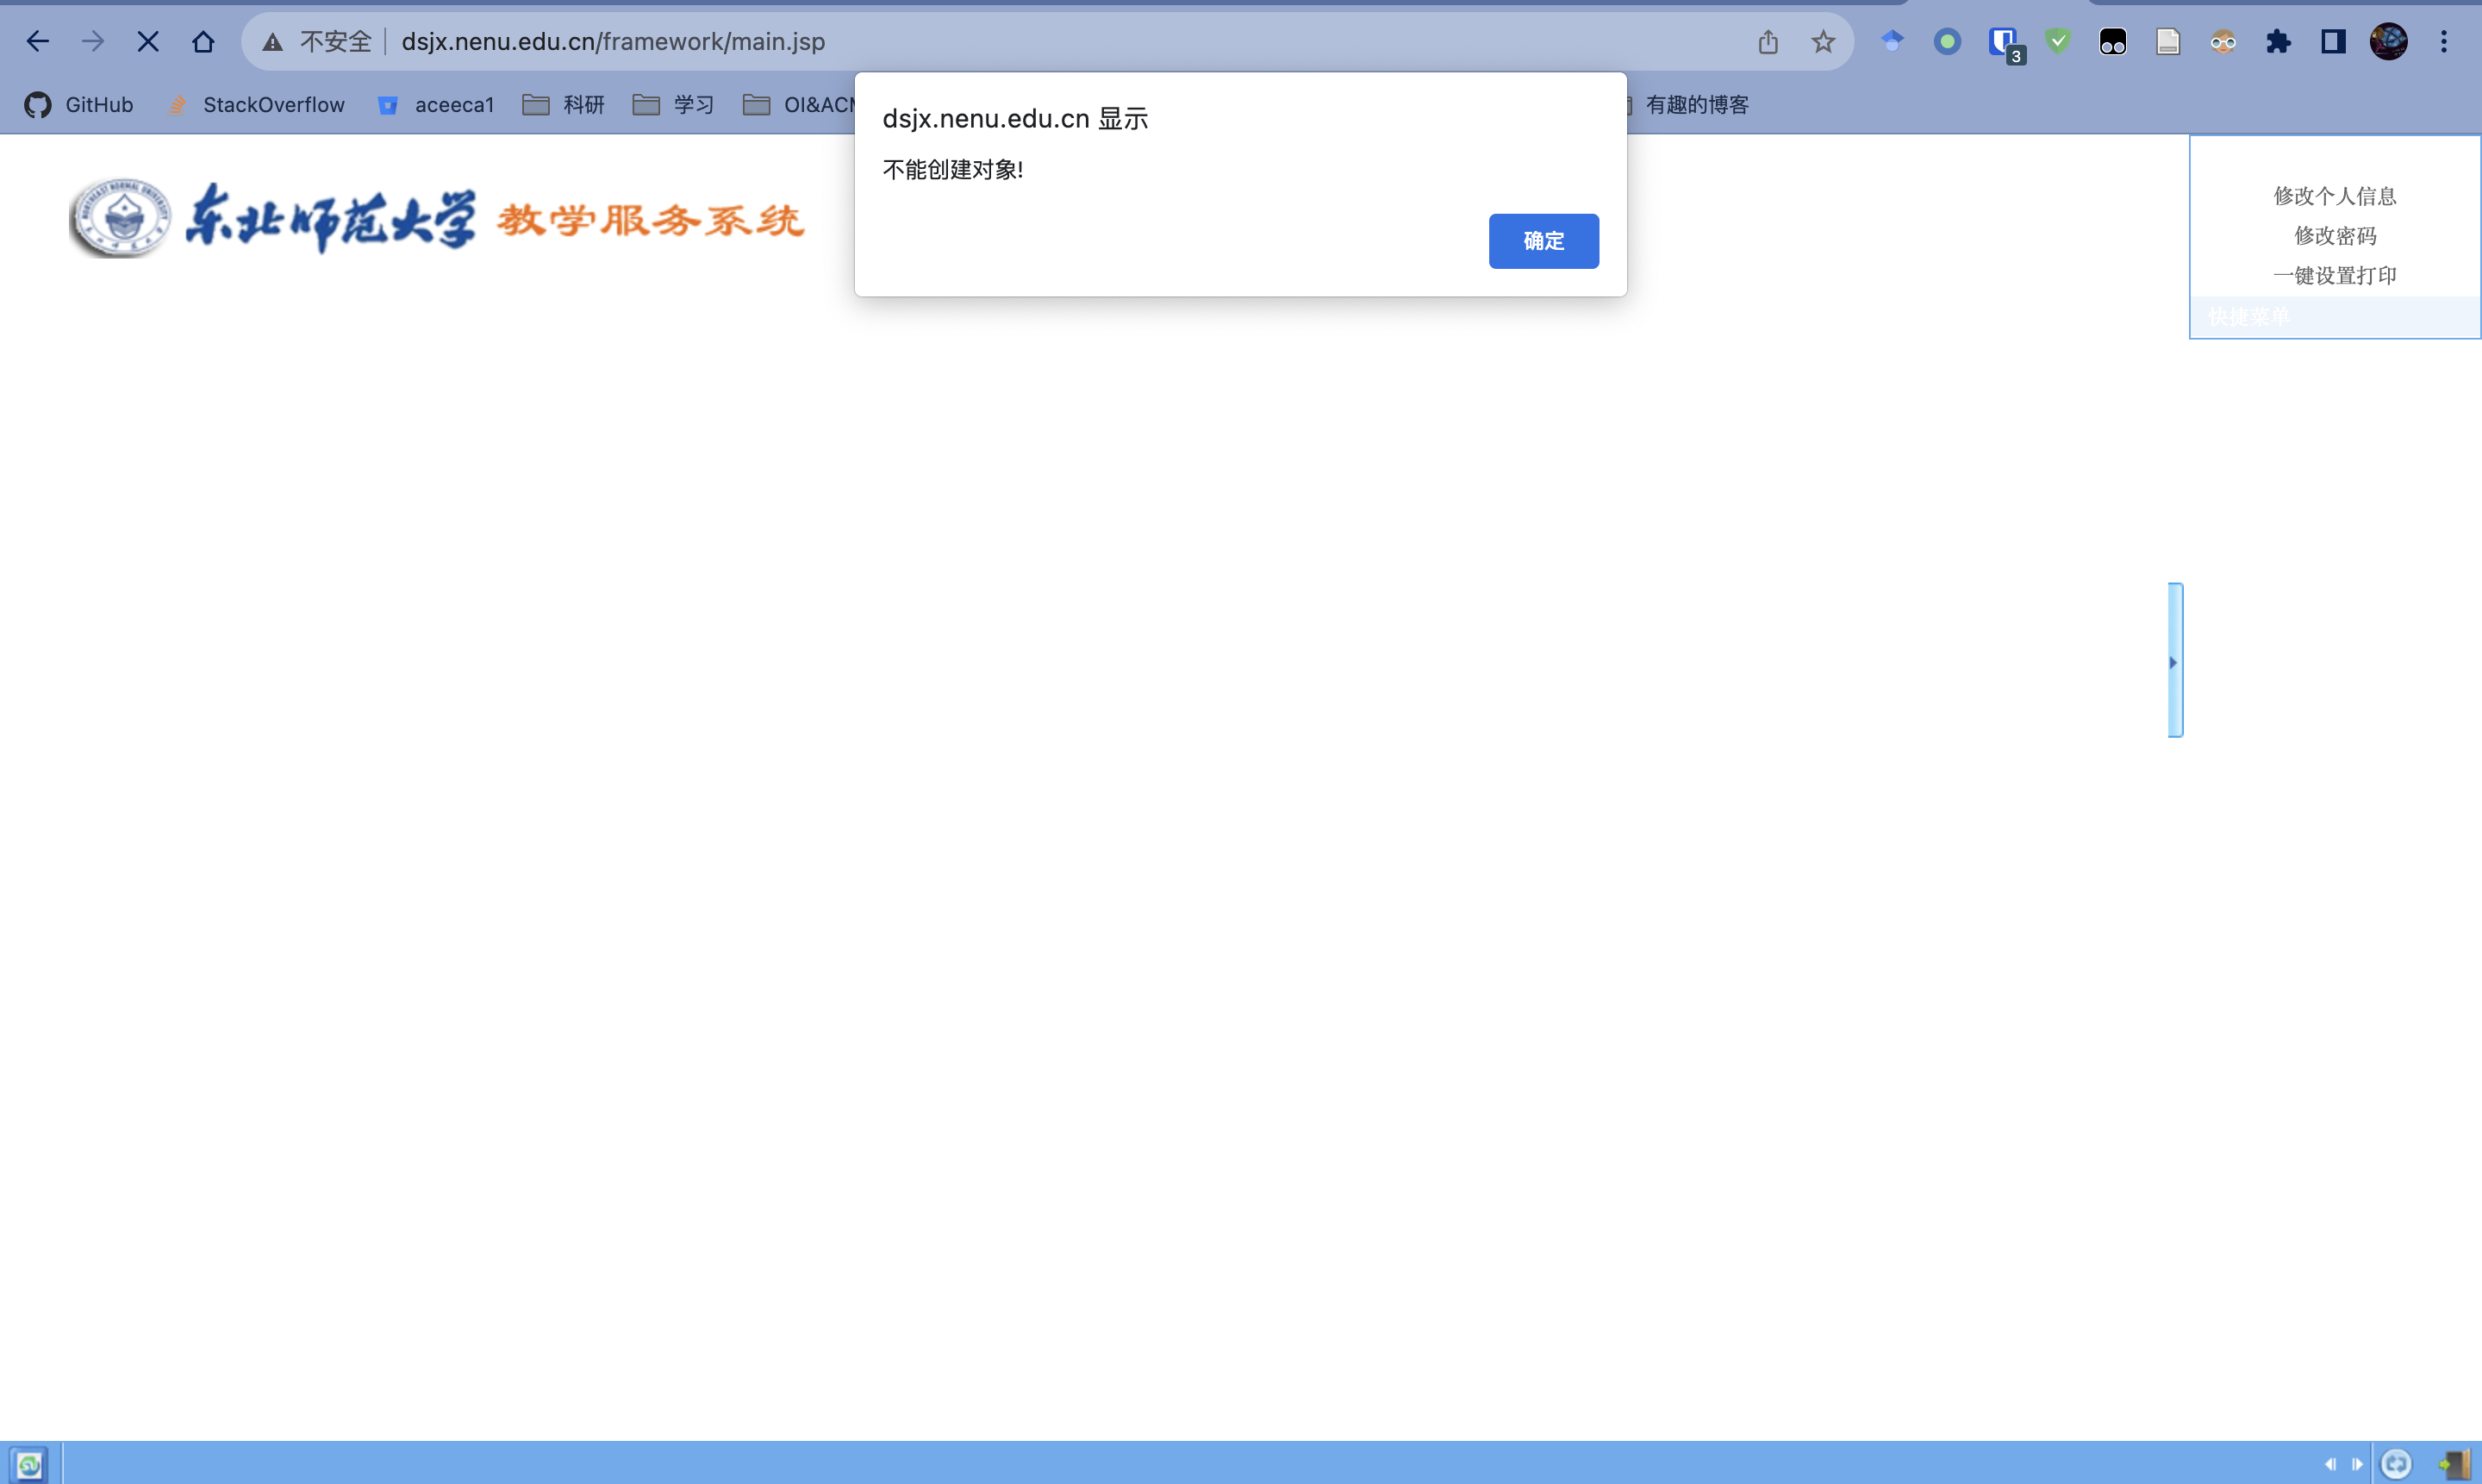Open the 学习 bookmarks folder
Viewport: 2482px width, 1484px height.
coord(674,105)
